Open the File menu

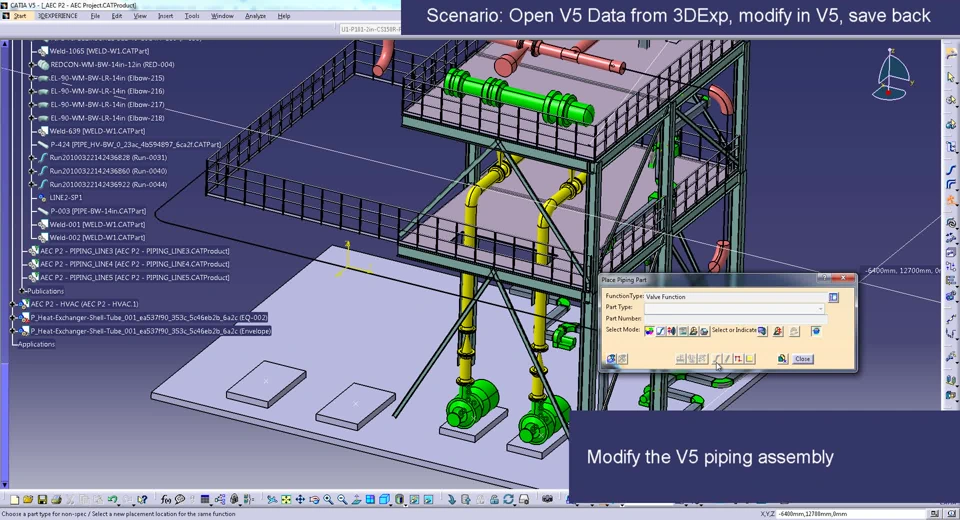95,16
